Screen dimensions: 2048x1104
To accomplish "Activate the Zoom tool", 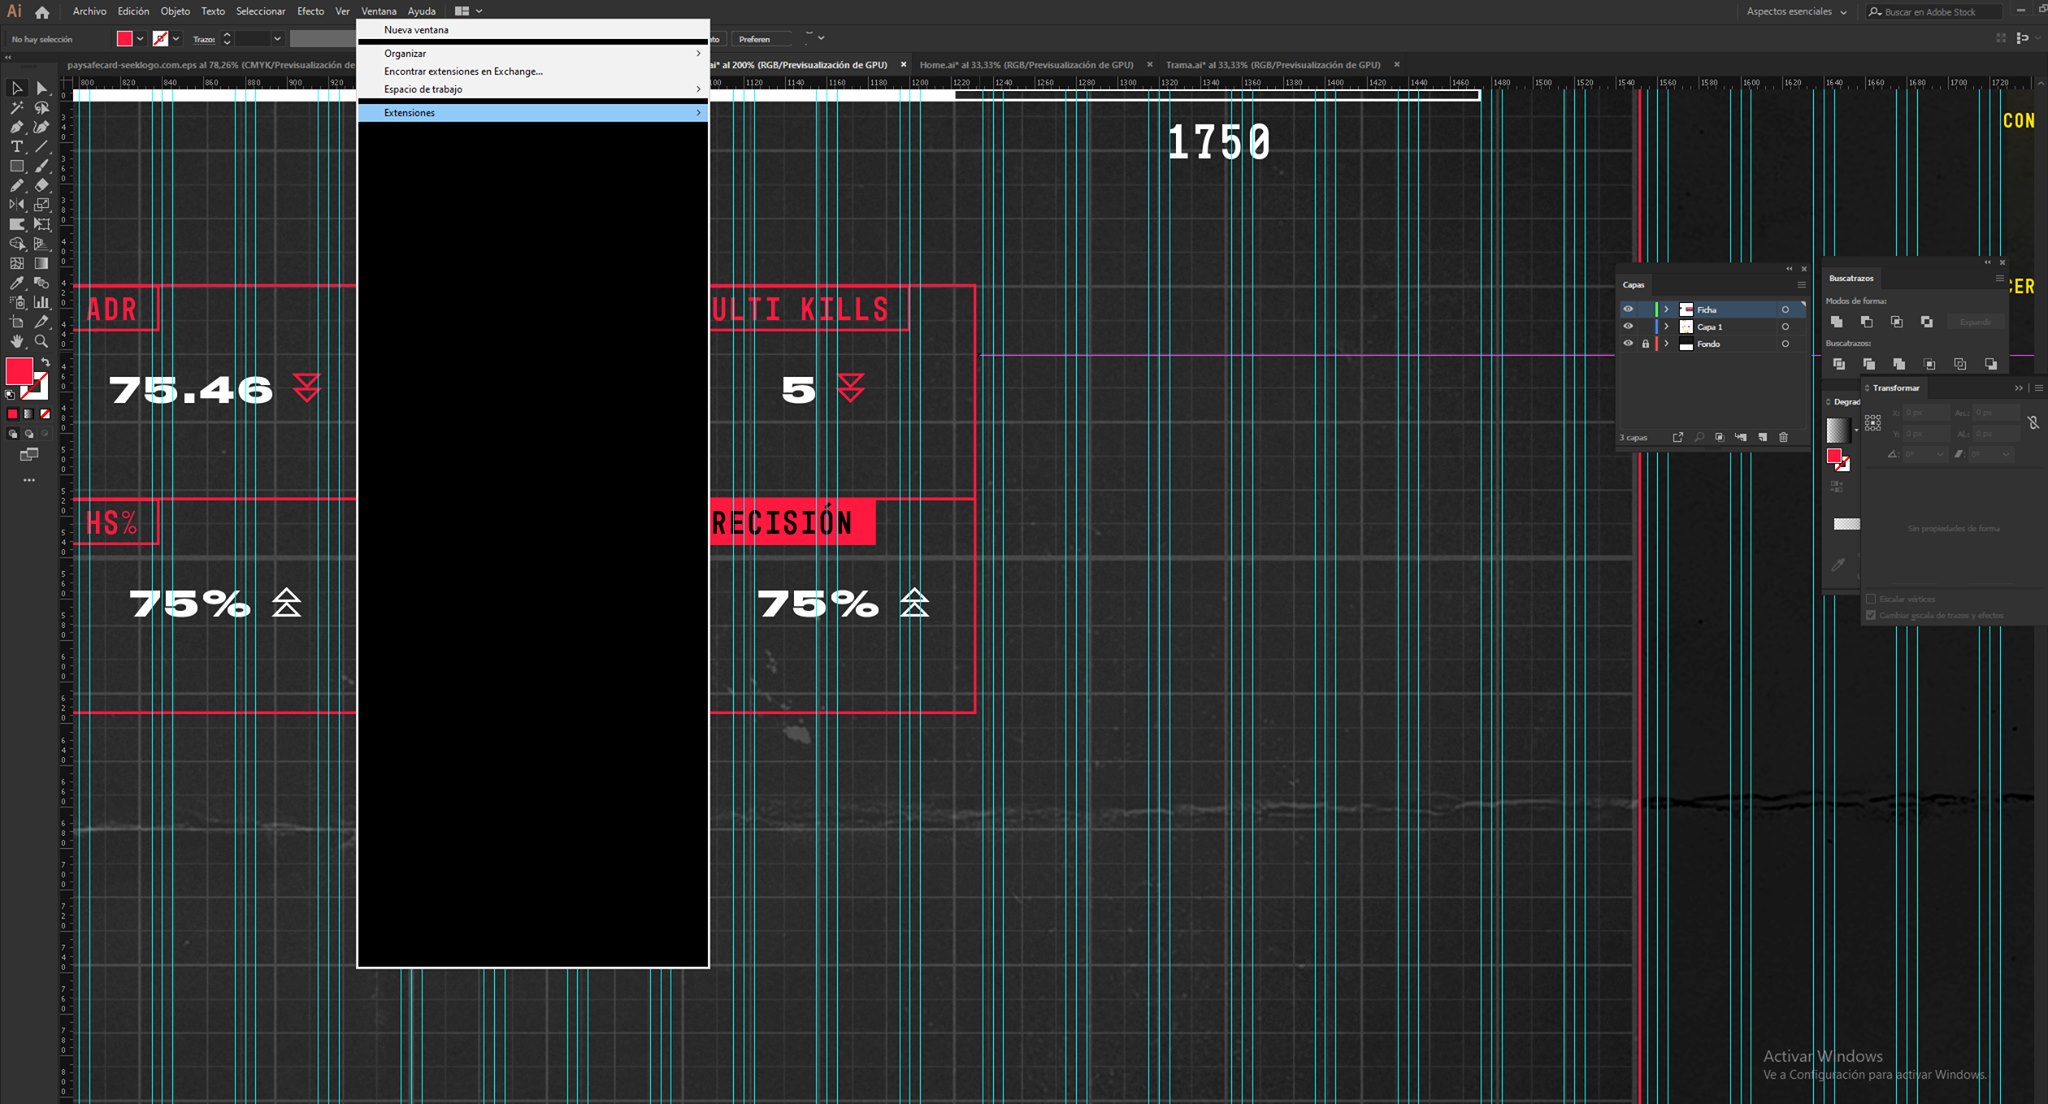I will pos(42,341).
